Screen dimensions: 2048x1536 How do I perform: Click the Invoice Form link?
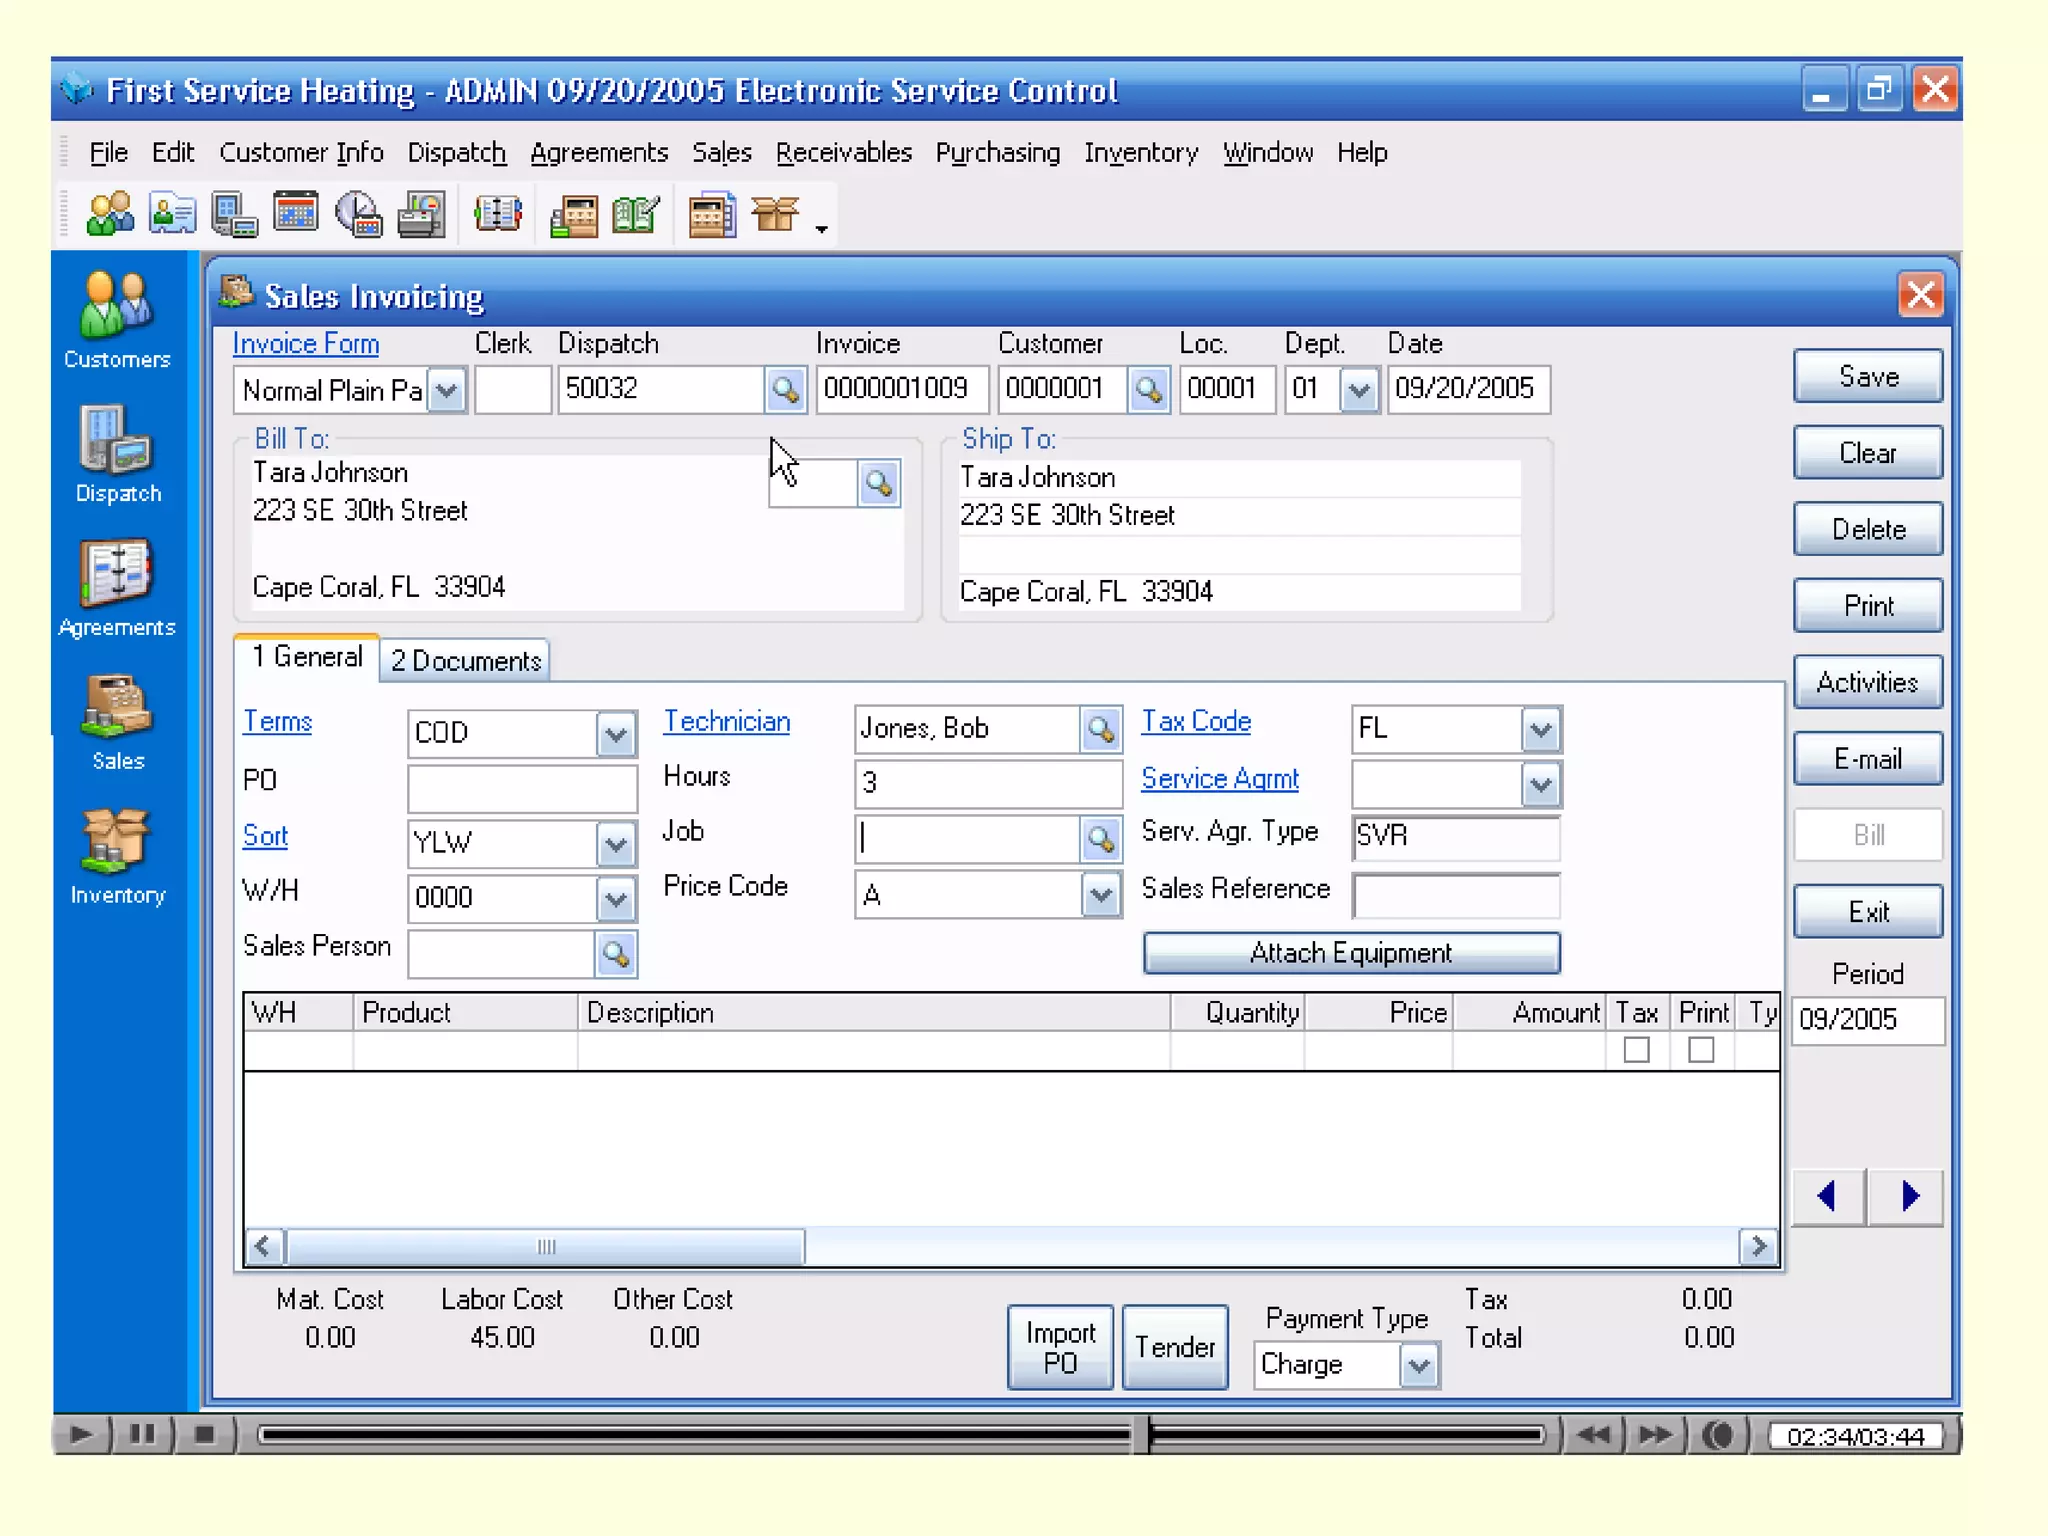pyautogui.click(x=305, y=344)
